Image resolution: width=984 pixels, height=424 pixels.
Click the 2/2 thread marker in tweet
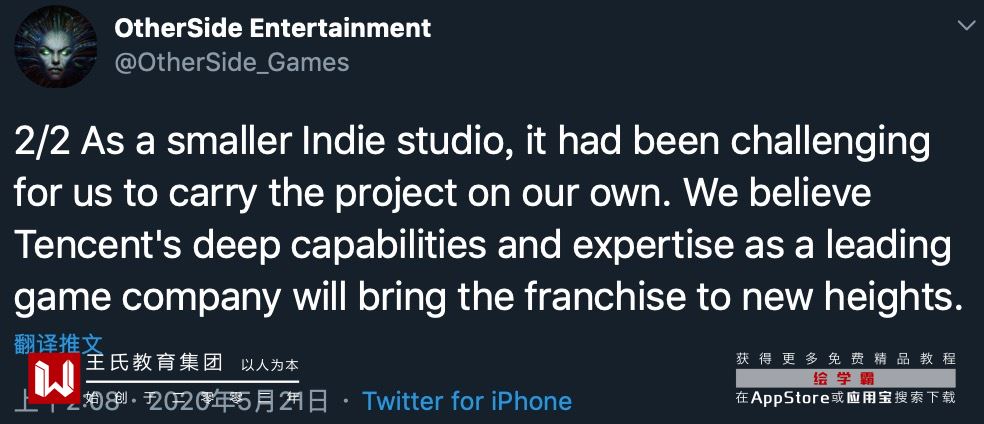tap(42, 141)
